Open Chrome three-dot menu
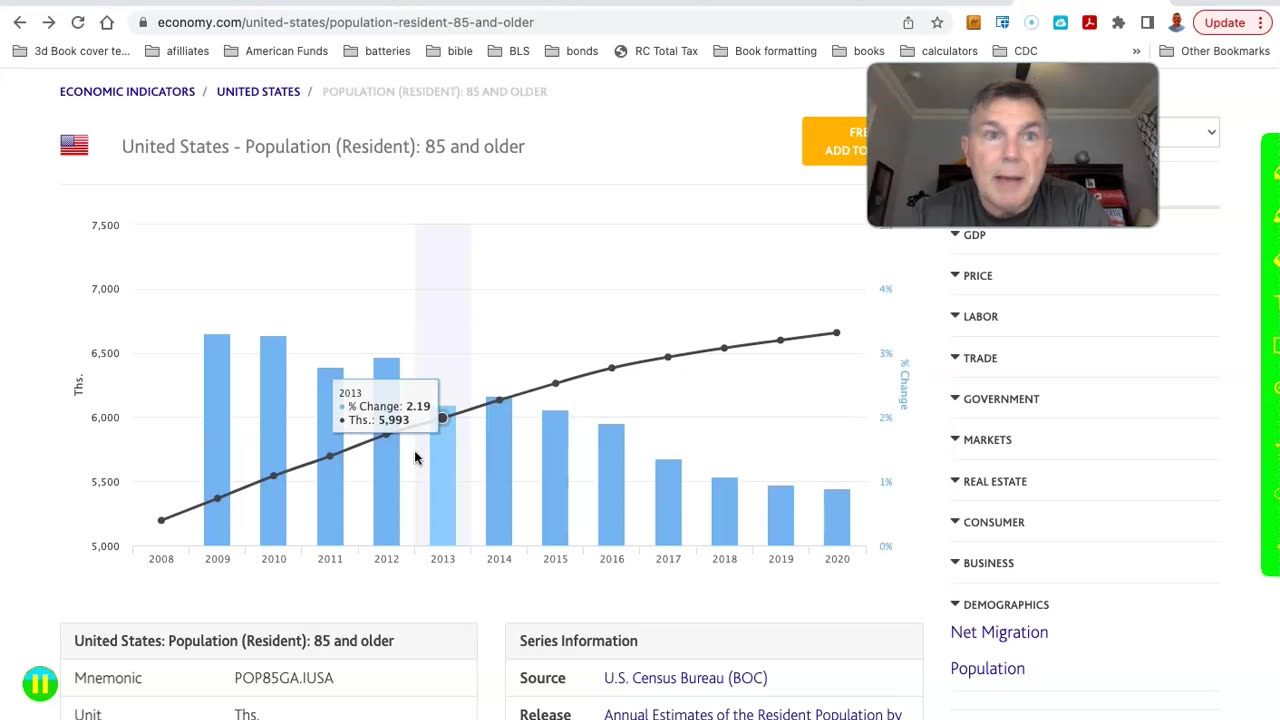The height and width of the screenshot is (720, 1280). pos(1261,22)
